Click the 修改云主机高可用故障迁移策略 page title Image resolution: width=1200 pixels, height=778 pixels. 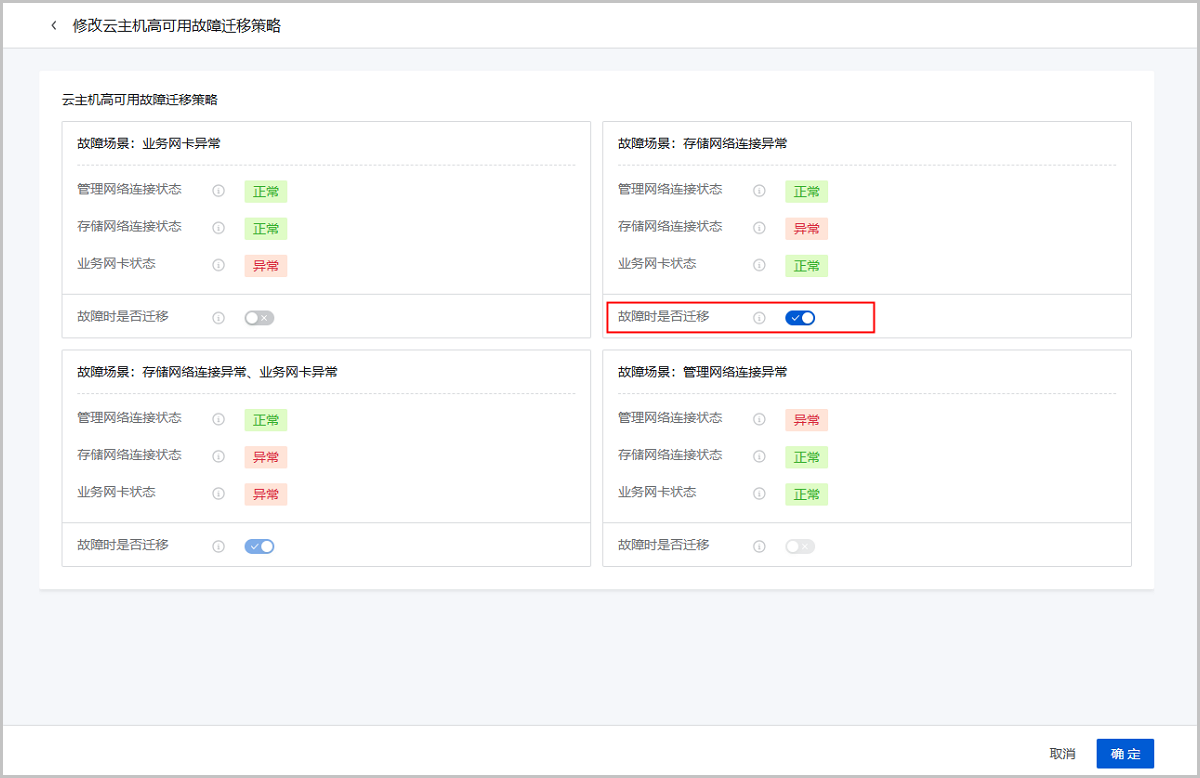coord(176,26)
